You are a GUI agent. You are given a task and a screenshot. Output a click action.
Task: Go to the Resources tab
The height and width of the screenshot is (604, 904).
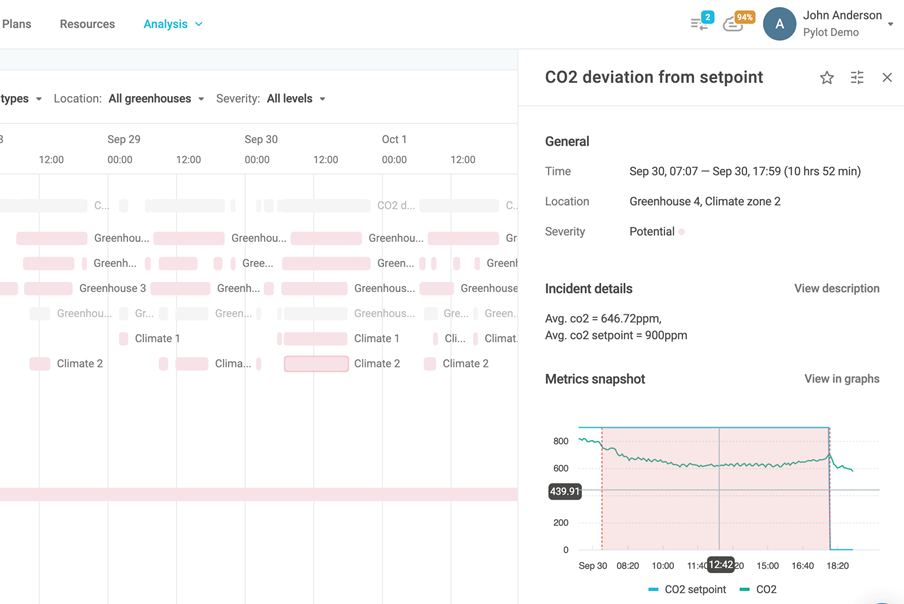(87, 24)
